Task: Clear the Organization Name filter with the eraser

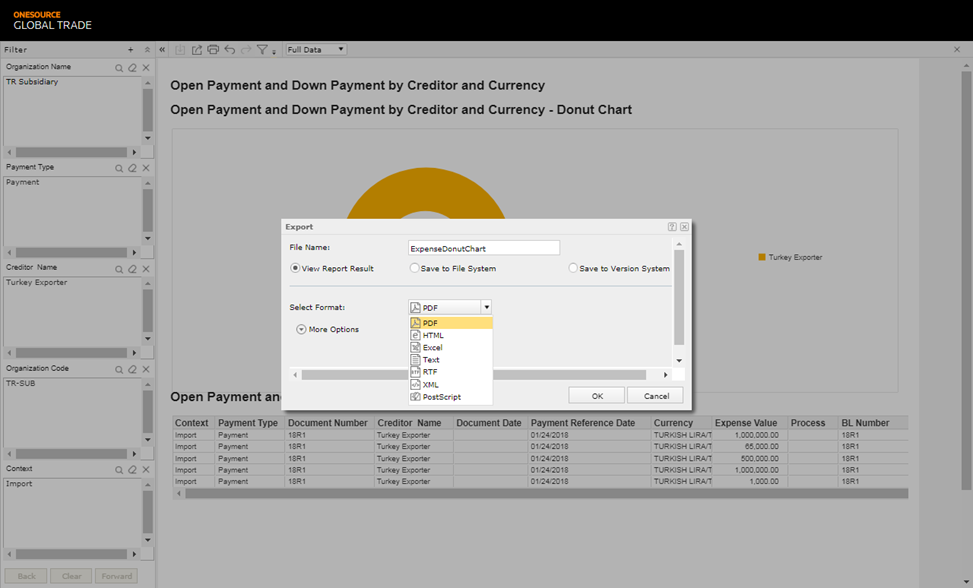Action: 132,68
